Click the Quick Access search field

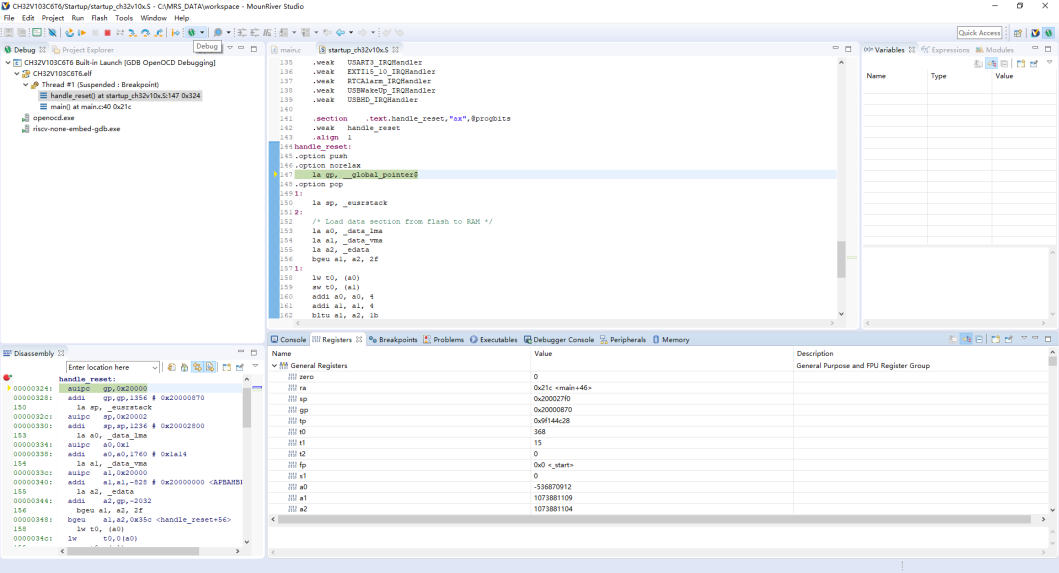(980, 33)
